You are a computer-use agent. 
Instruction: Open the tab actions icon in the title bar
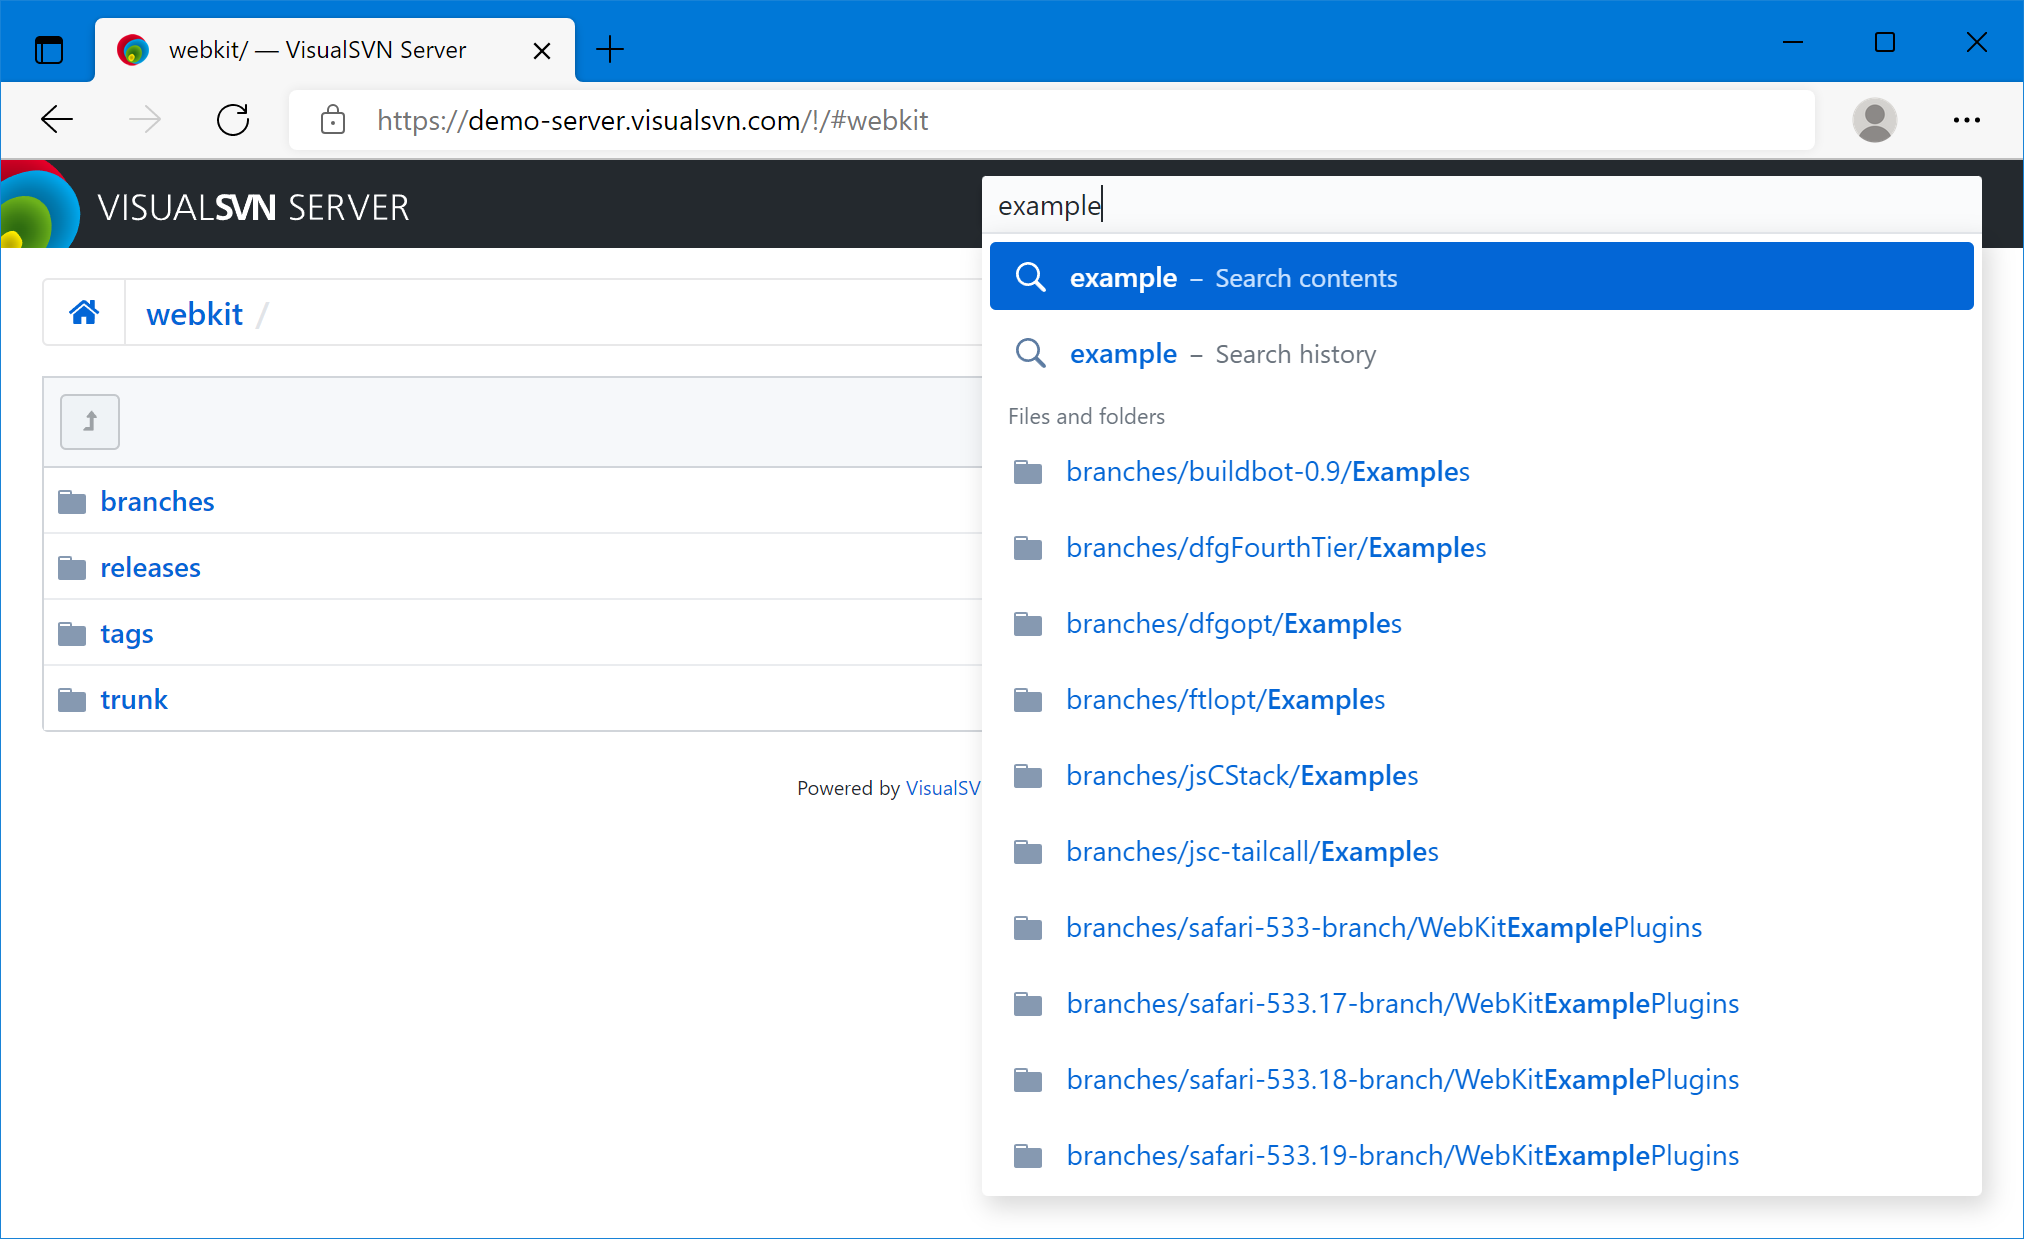[x=48, y=49]
